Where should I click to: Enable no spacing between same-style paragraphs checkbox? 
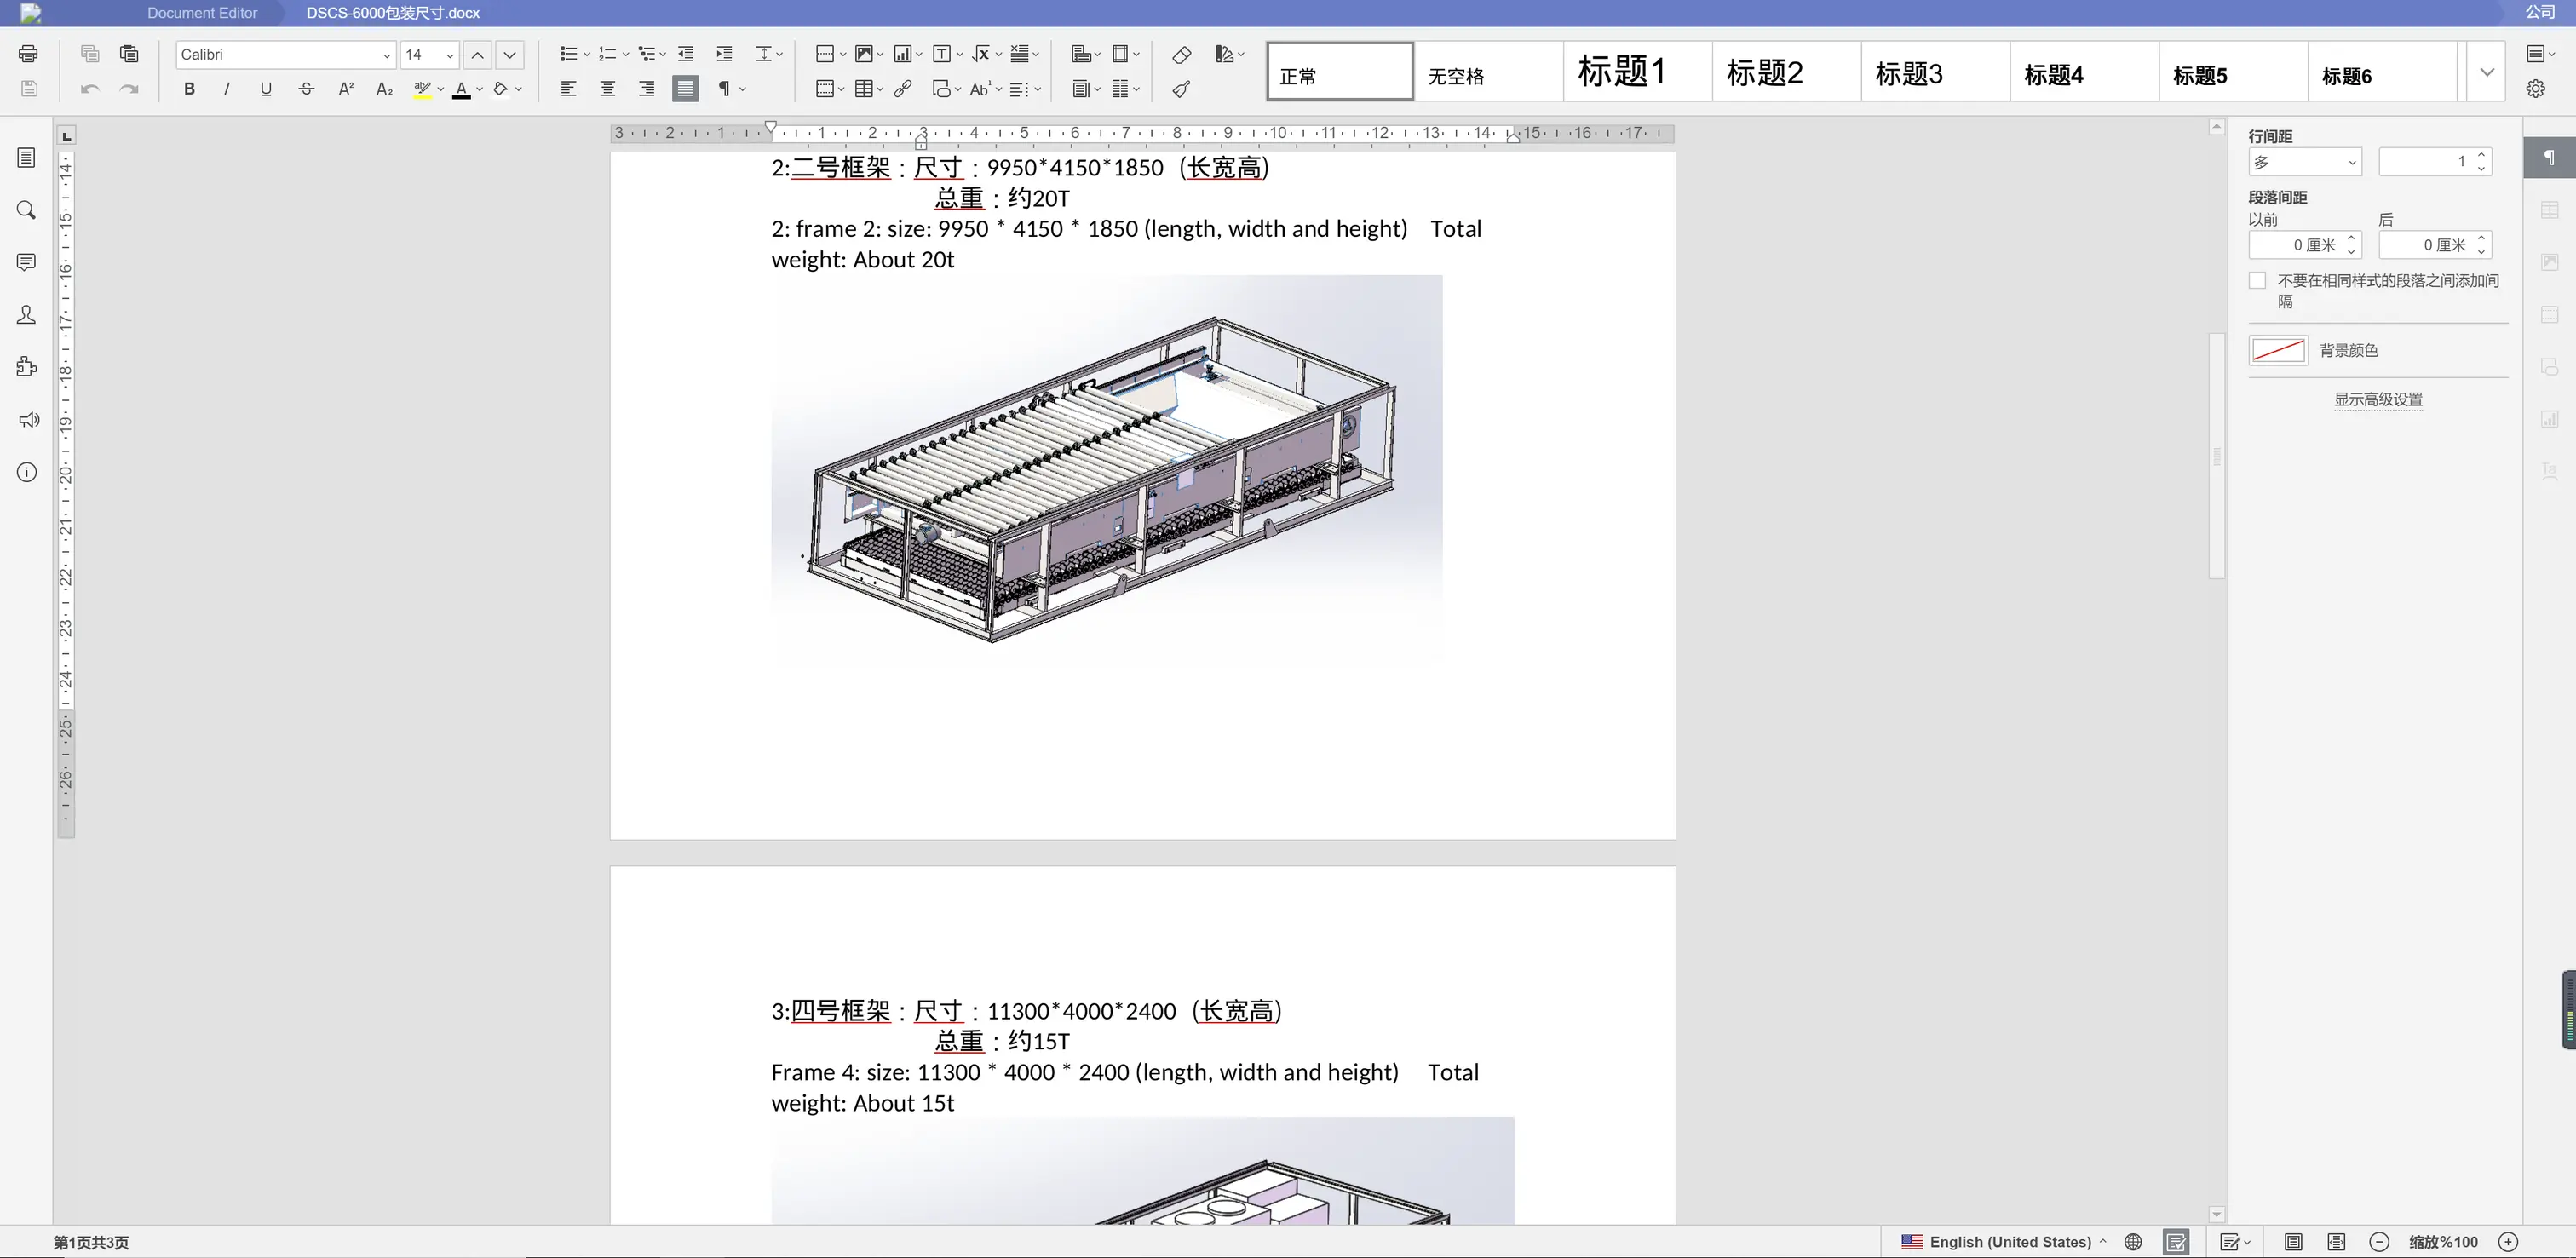(2257, 281)
